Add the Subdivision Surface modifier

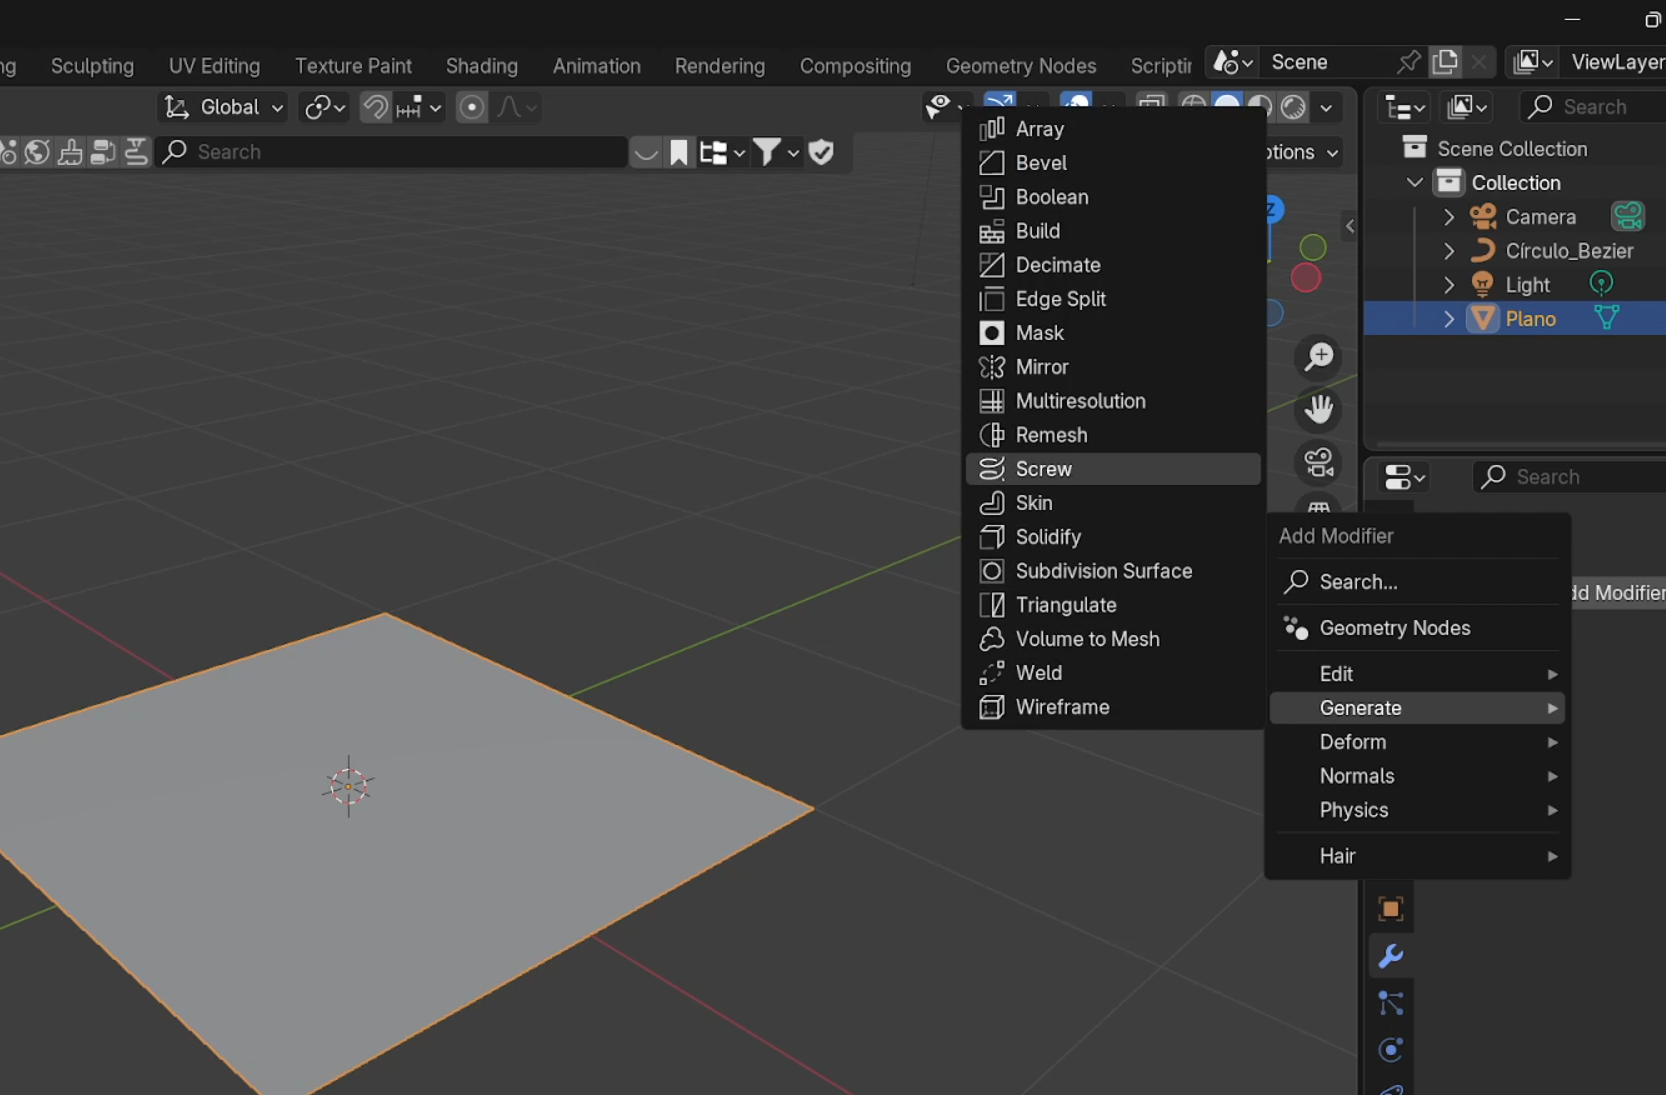pos(1113,571)
